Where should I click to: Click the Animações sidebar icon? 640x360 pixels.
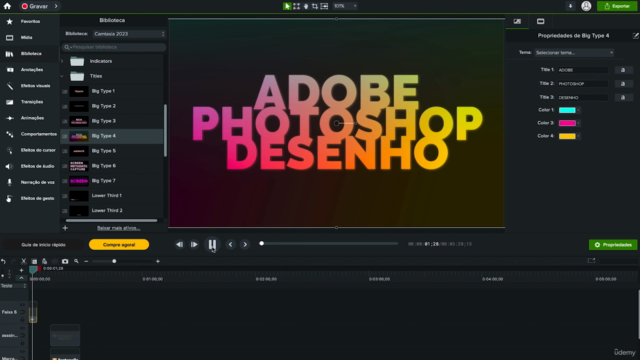[9, 118]
